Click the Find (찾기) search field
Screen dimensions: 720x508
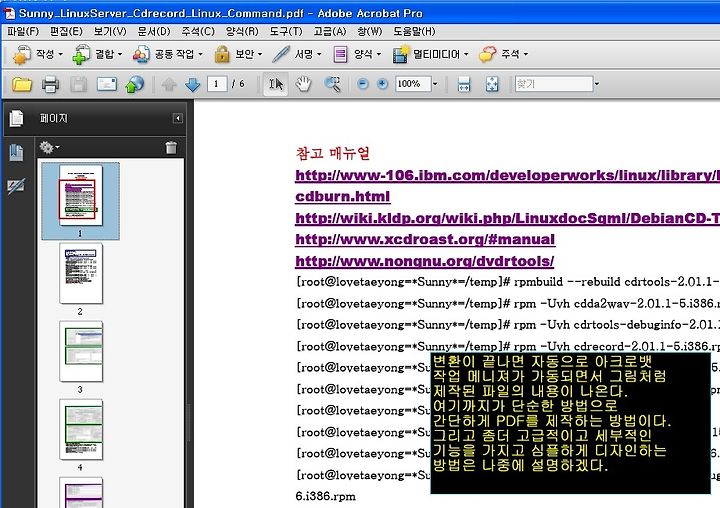554,84
